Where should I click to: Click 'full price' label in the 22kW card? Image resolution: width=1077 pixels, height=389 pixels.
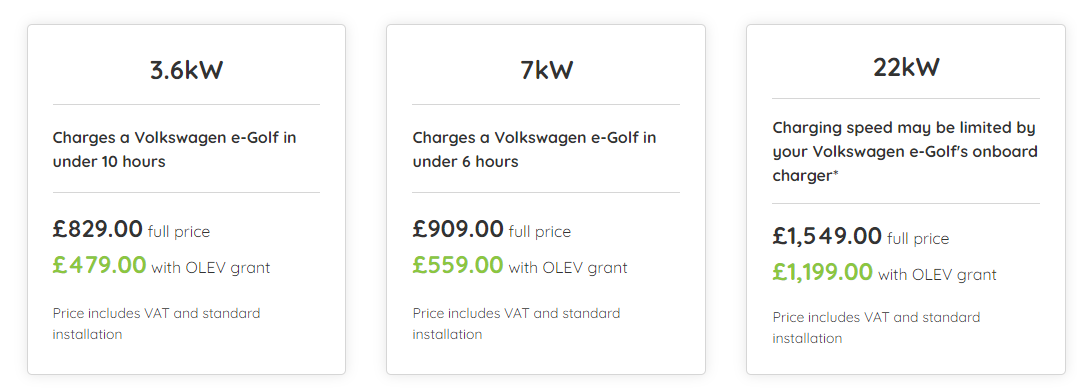(918, 239)
